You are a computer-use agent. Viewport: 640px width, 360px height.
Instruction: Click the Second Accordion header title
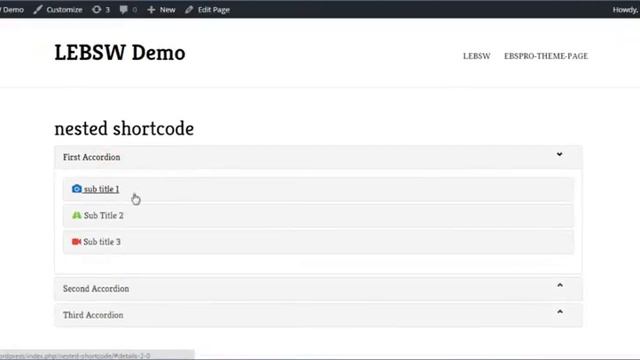96,289
